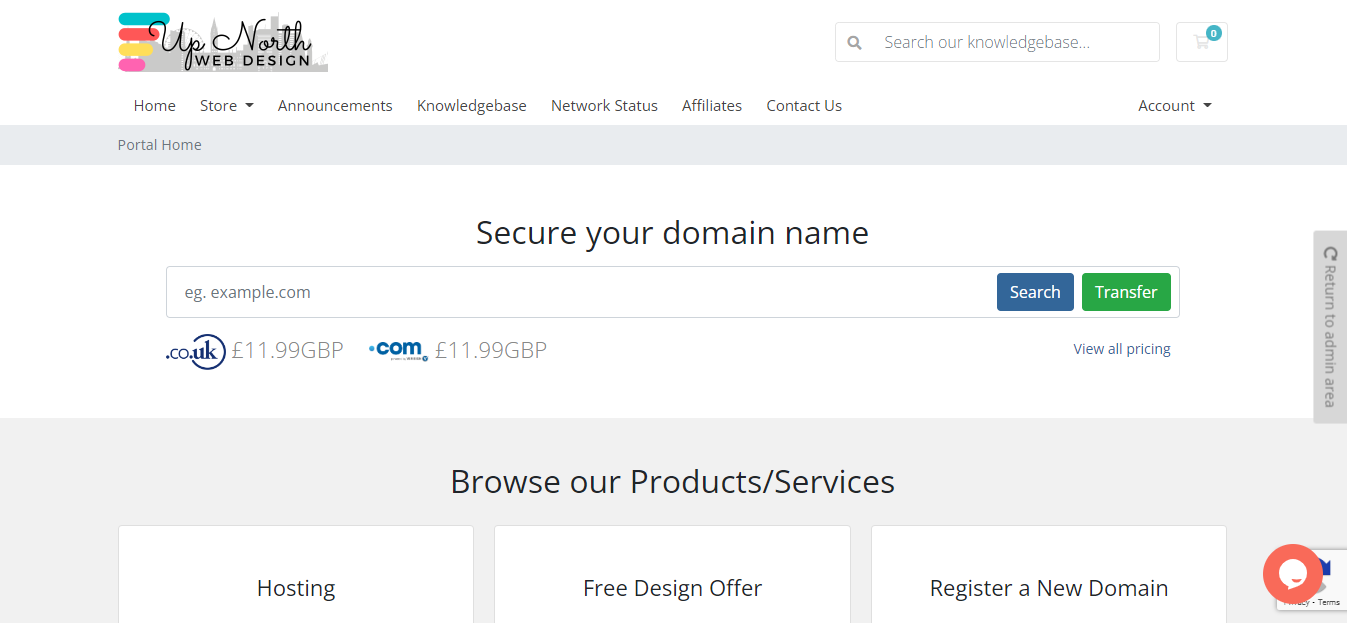The height and width of the screenshot is (623, 1347).
Task: Expand the Account dropdown menu
Action: (1175, 106)
